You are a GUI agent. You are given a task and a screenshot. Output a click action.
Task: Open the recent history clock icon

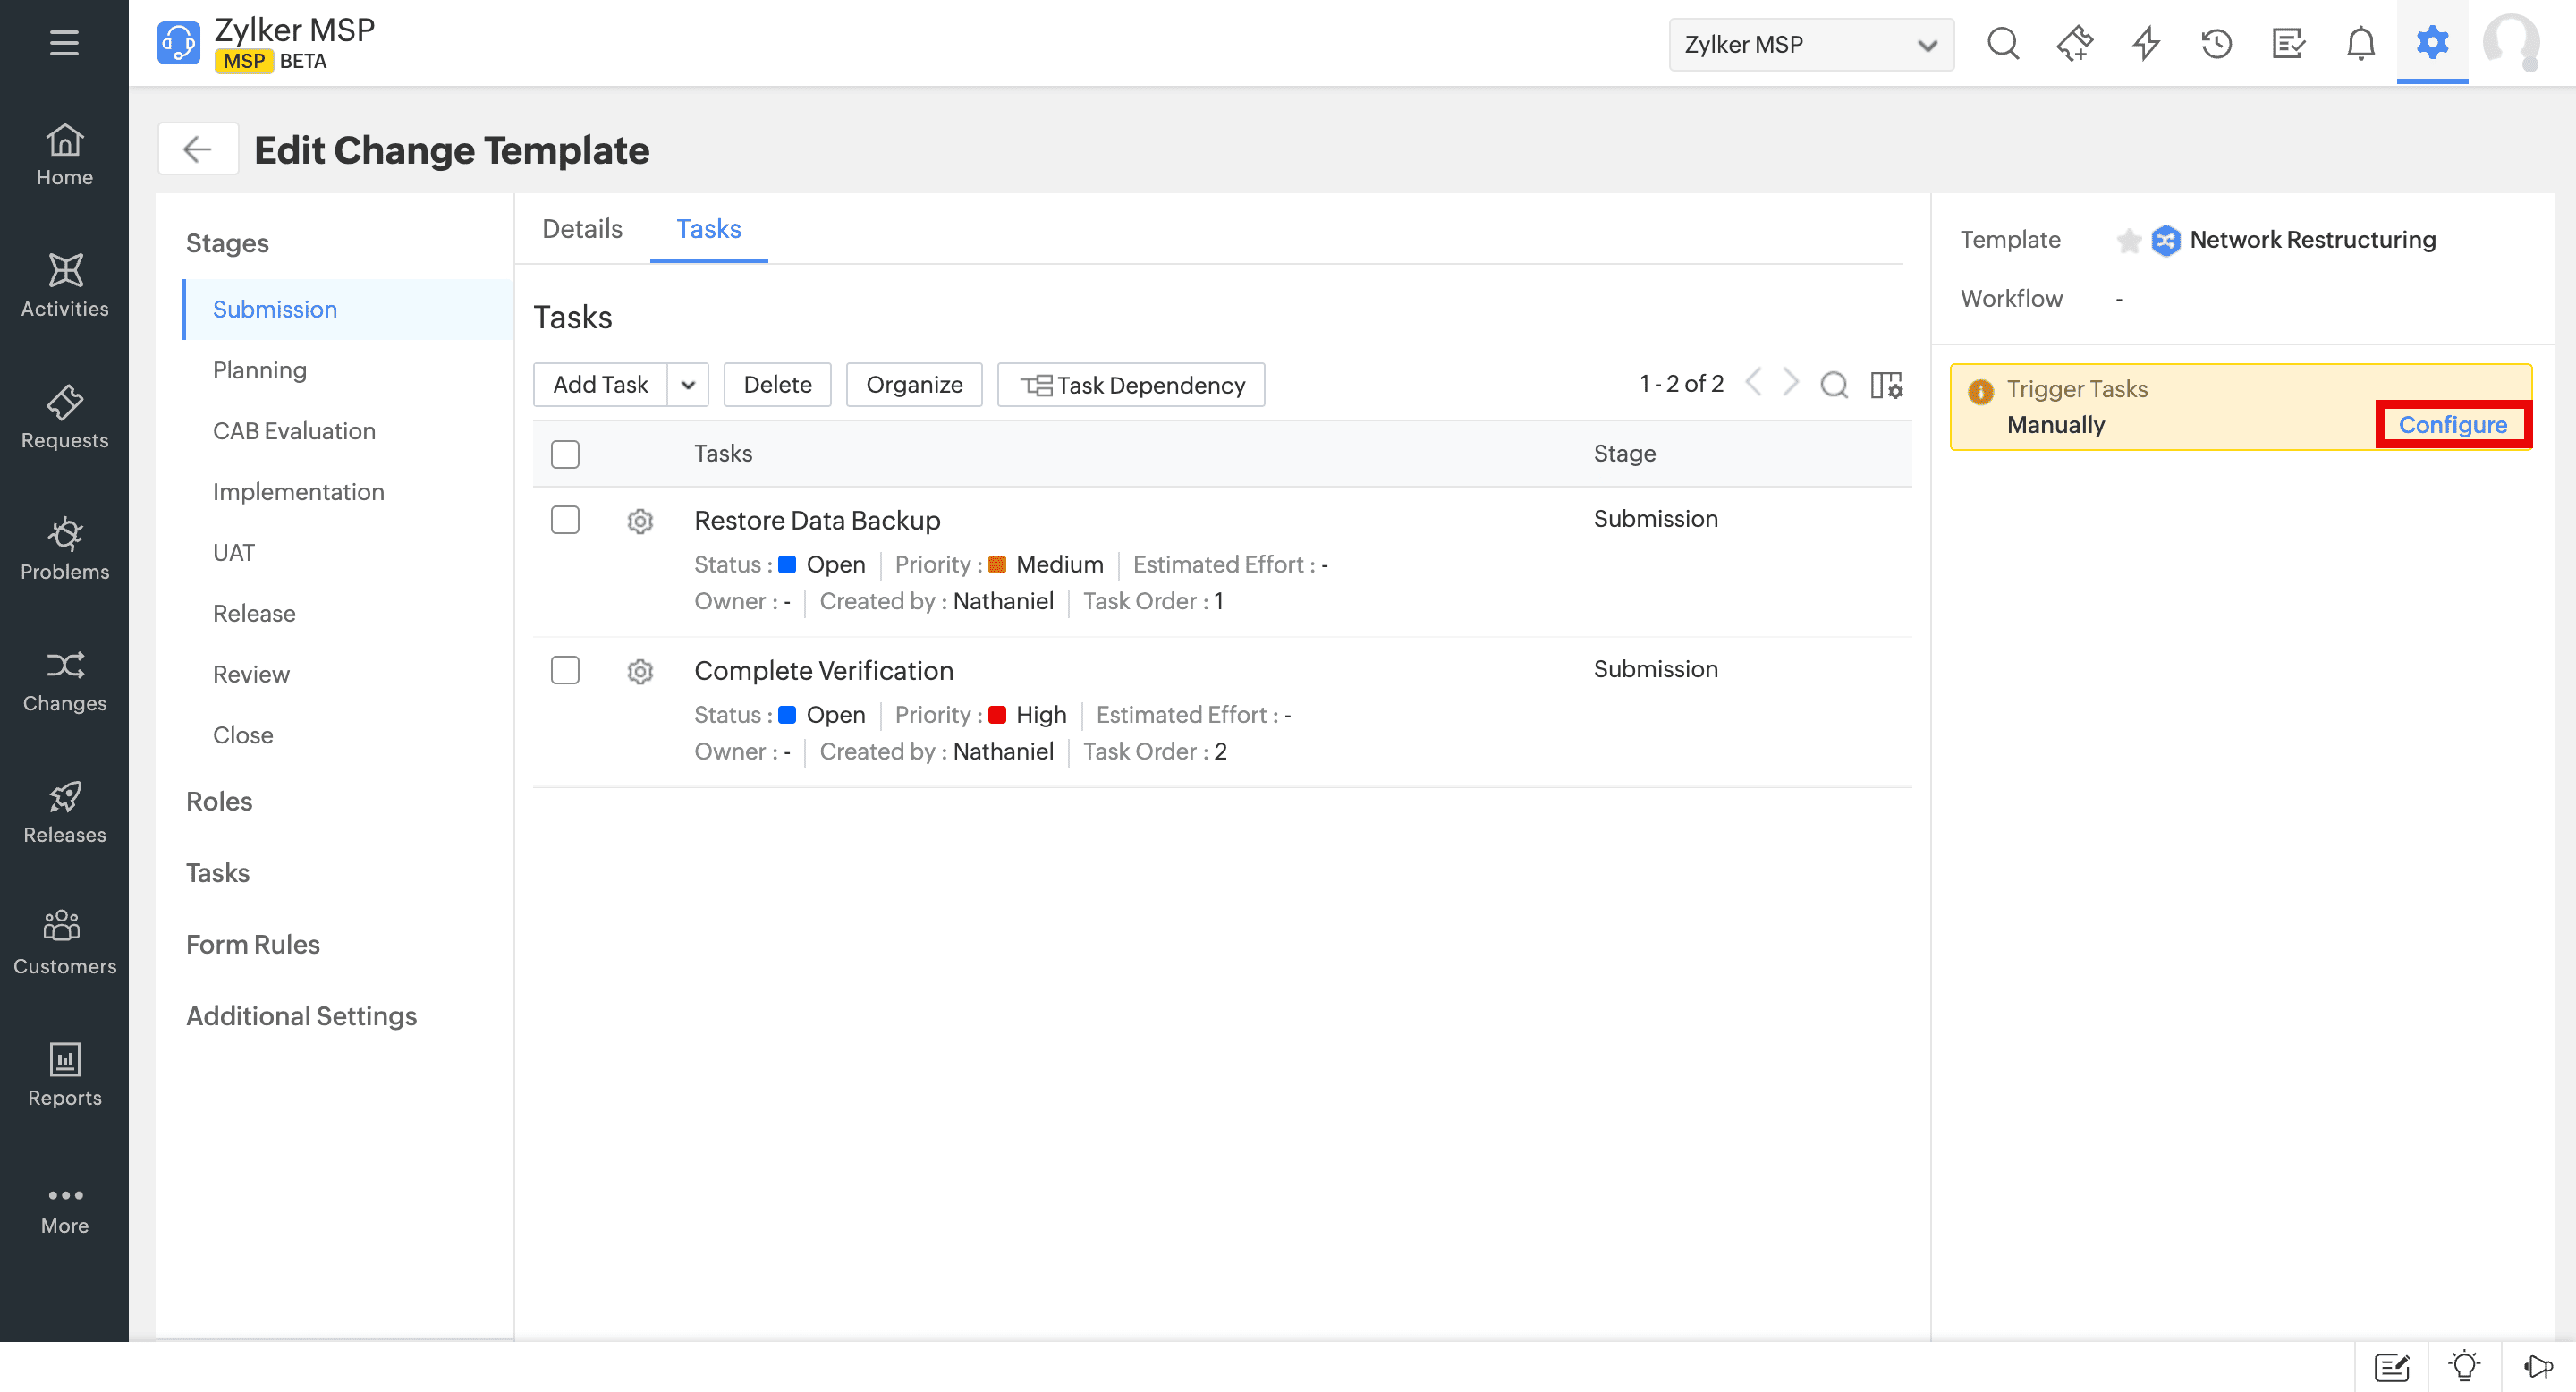tap(2216, 44)
